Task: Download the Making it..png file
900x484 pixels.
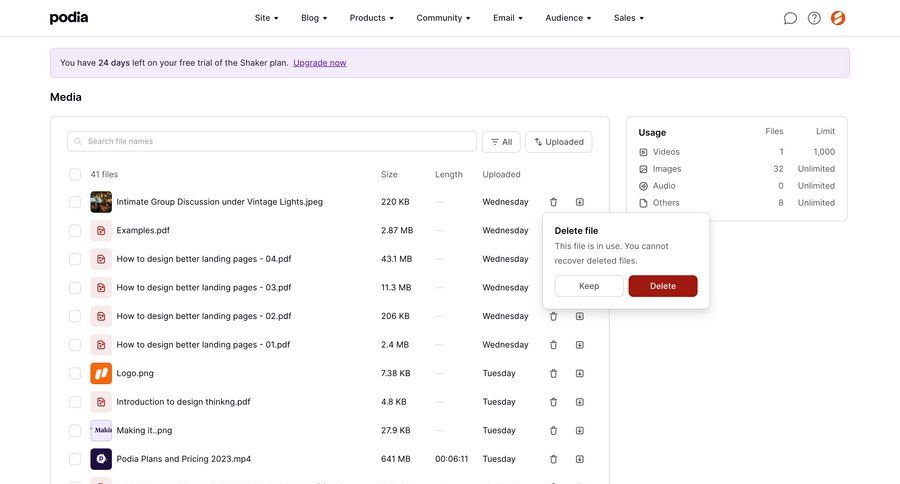Action: [x=580, y=431]
